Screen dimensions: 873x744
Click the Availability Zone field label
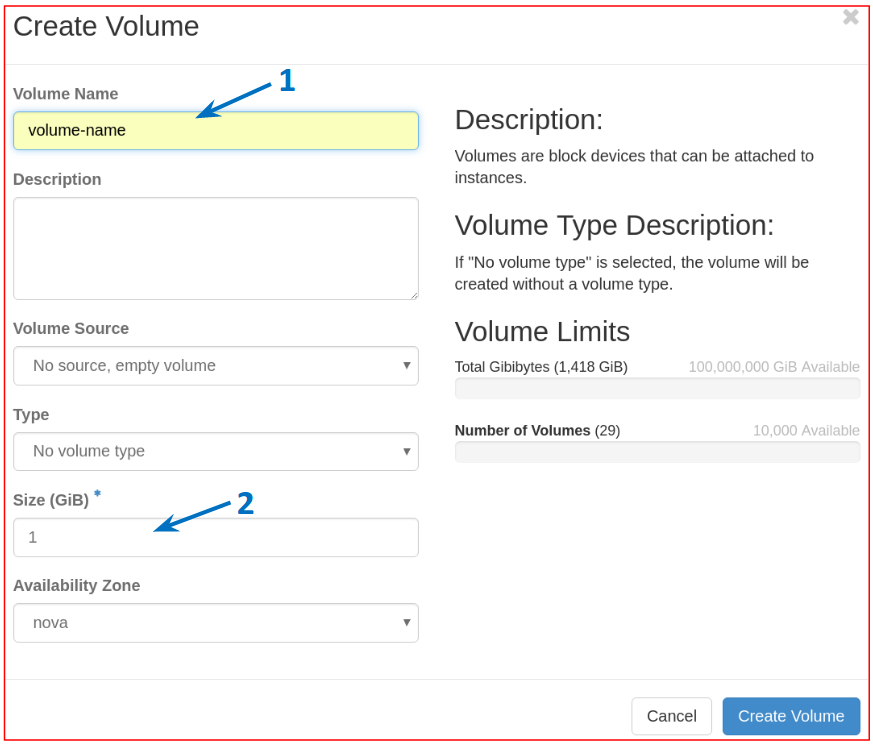[x=77, y=585]
